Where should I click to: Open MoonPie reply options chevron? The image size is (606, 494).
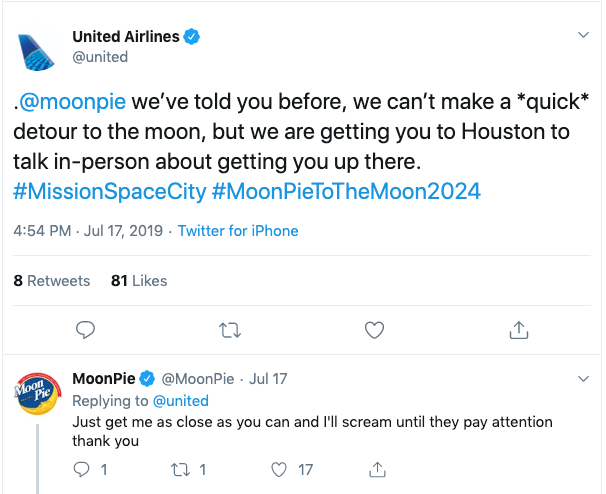click(585, 379)
